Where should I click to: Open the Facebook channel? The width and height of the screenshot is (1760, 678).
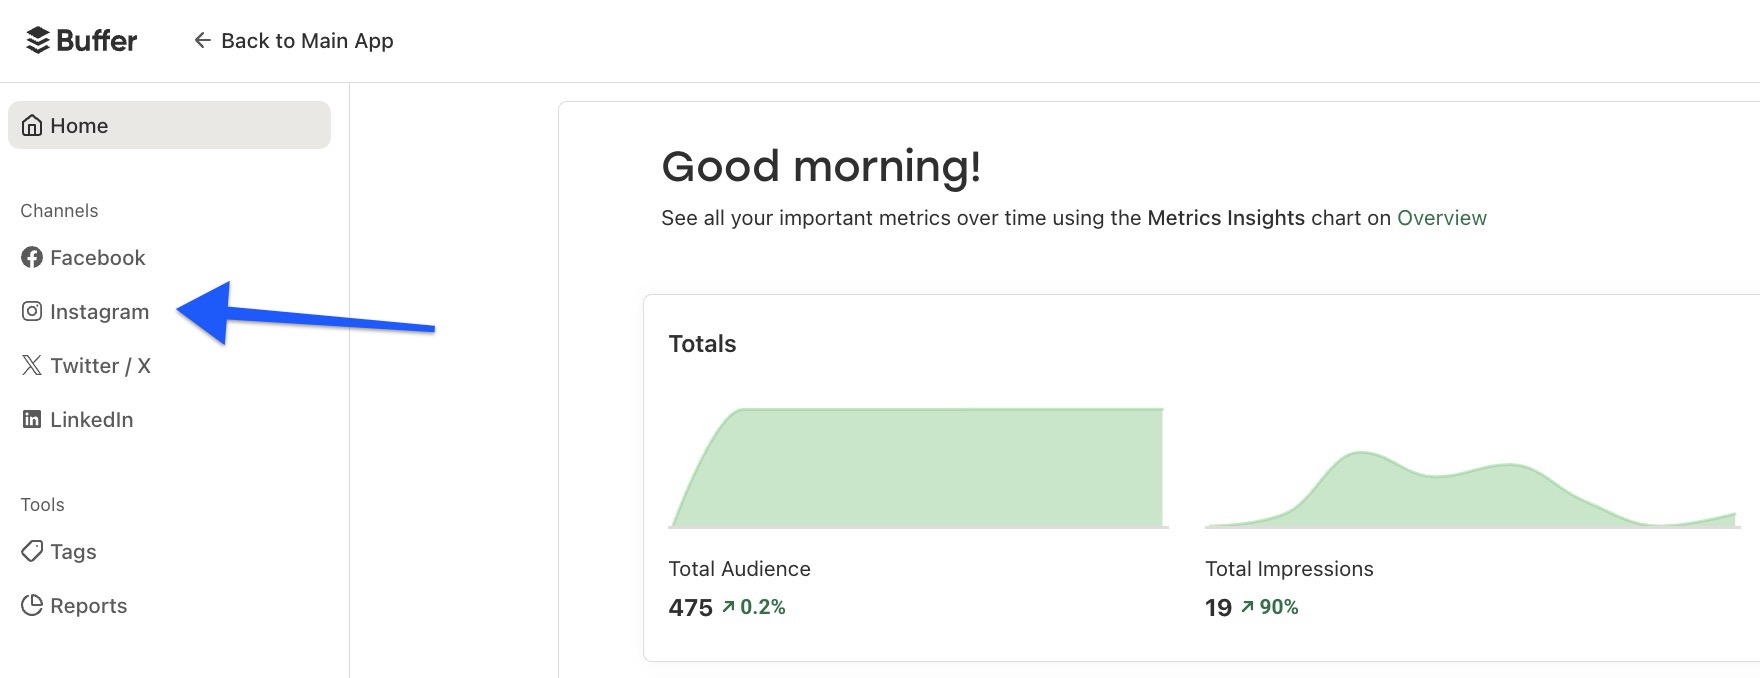[98, 258]
